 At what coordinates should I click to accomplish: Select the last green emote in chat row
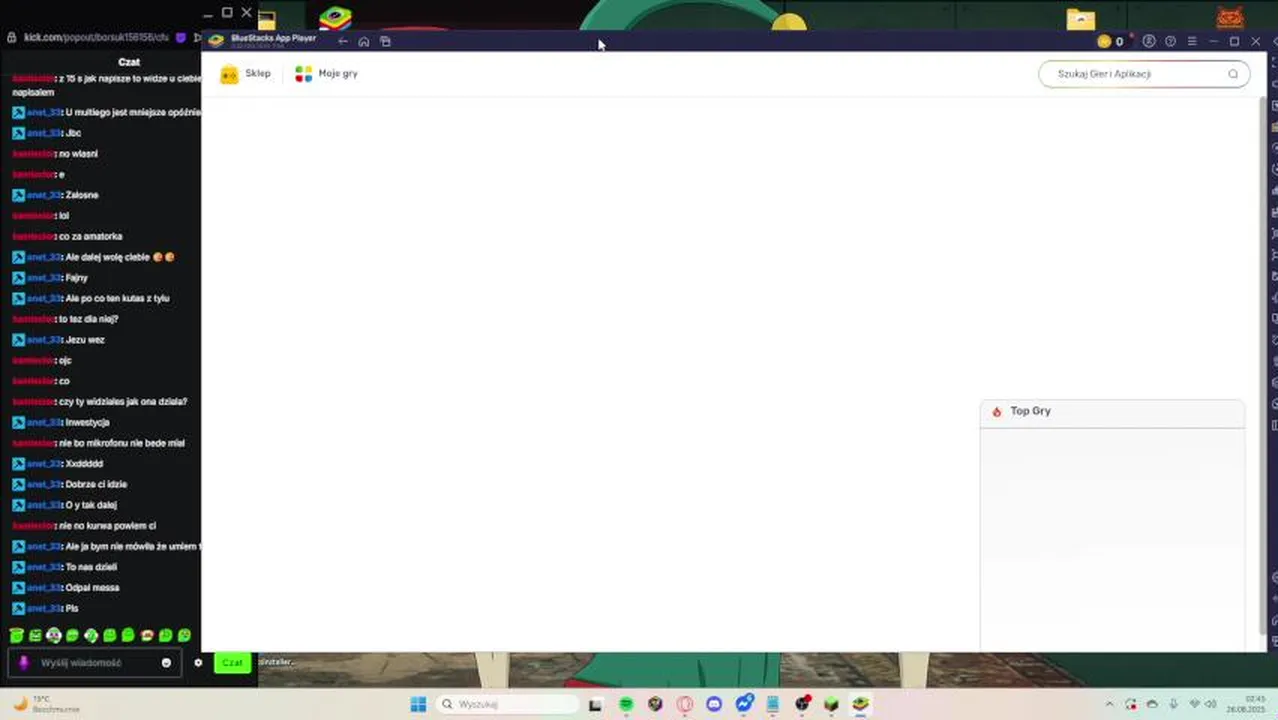click(x=184, y=635)
